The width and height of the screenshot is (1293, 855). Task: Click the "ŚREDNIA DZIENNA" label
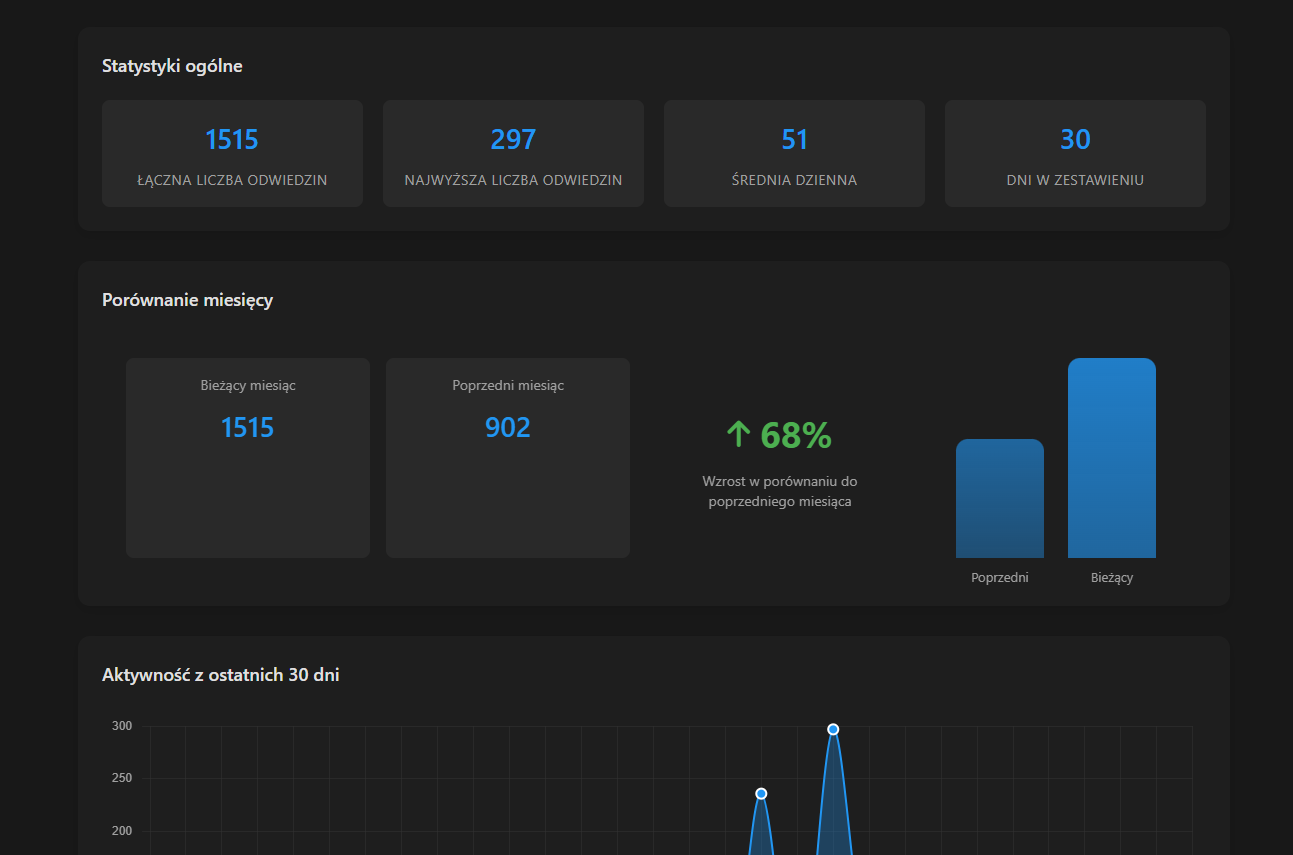point(794,180)
